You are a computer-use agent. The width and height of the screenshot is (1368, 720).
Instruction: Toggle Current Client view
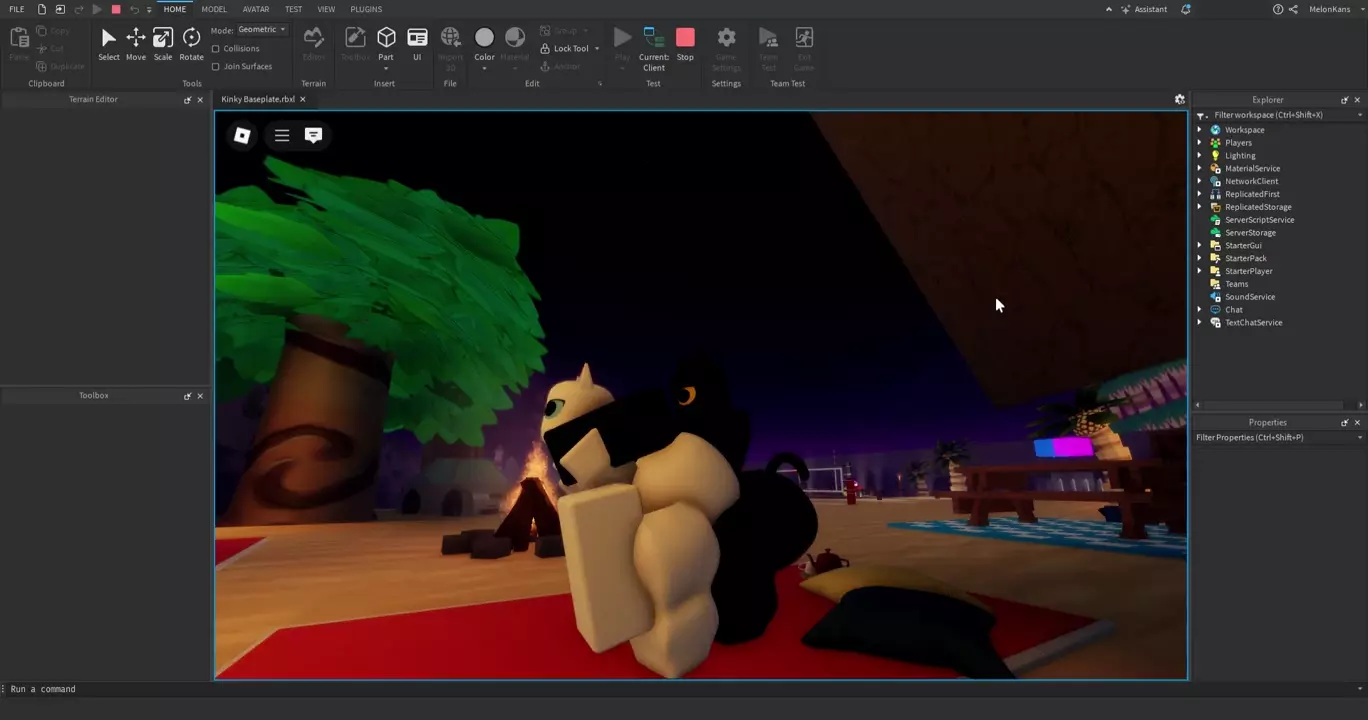pos(654,46)
